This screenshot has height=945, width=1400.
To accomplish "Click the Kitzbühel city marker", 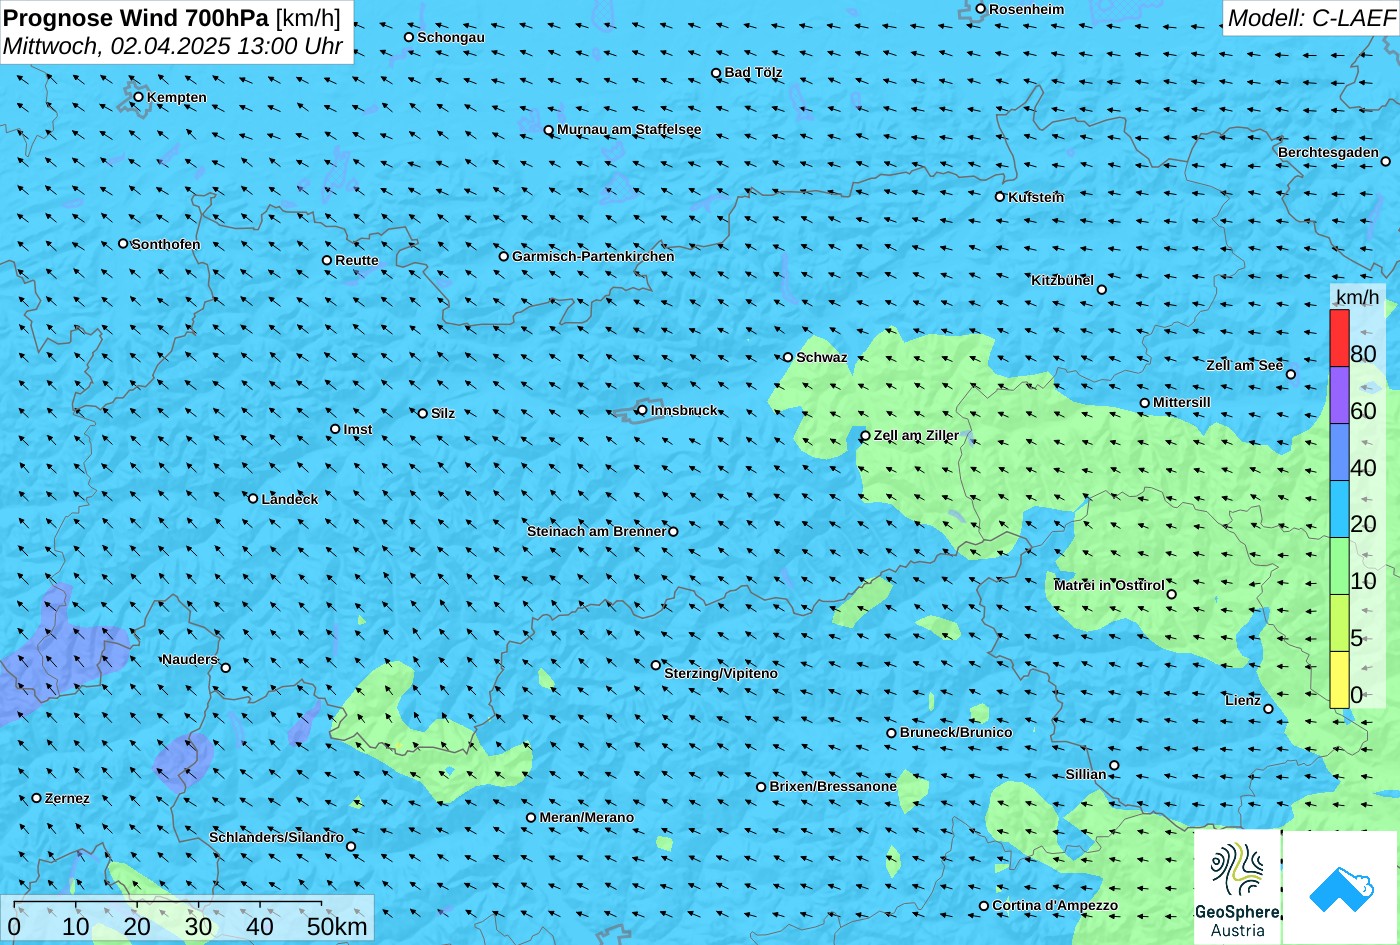I will coord(1102,290).
